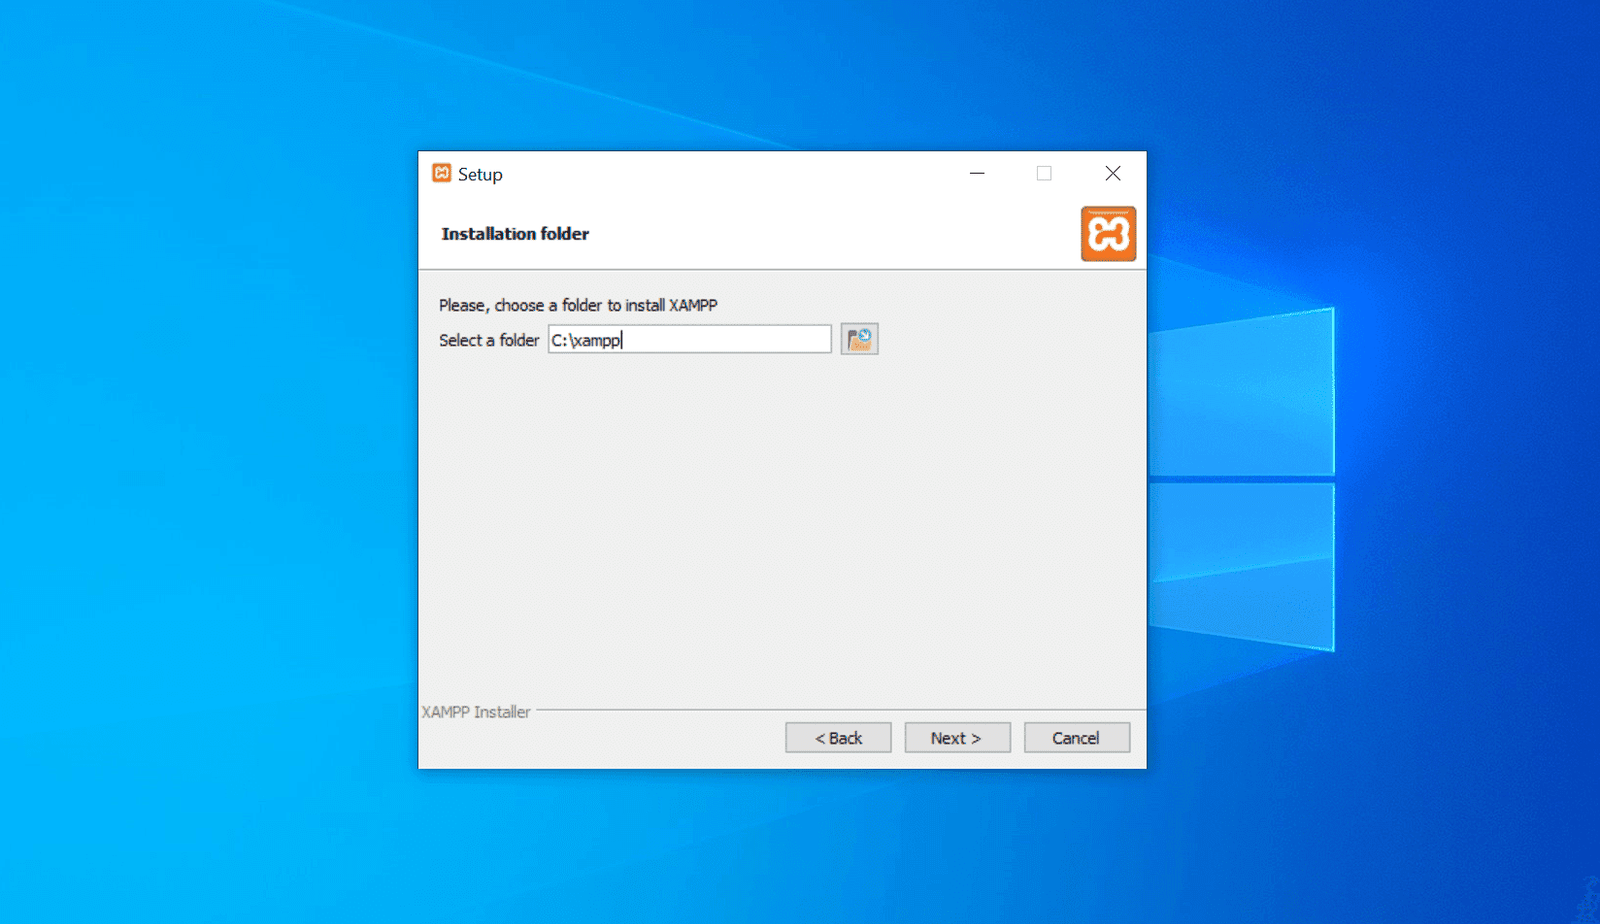Click the 'Installation folder' heading
The width and height of the screenshot is (1600, 924).
coord(515,234)
